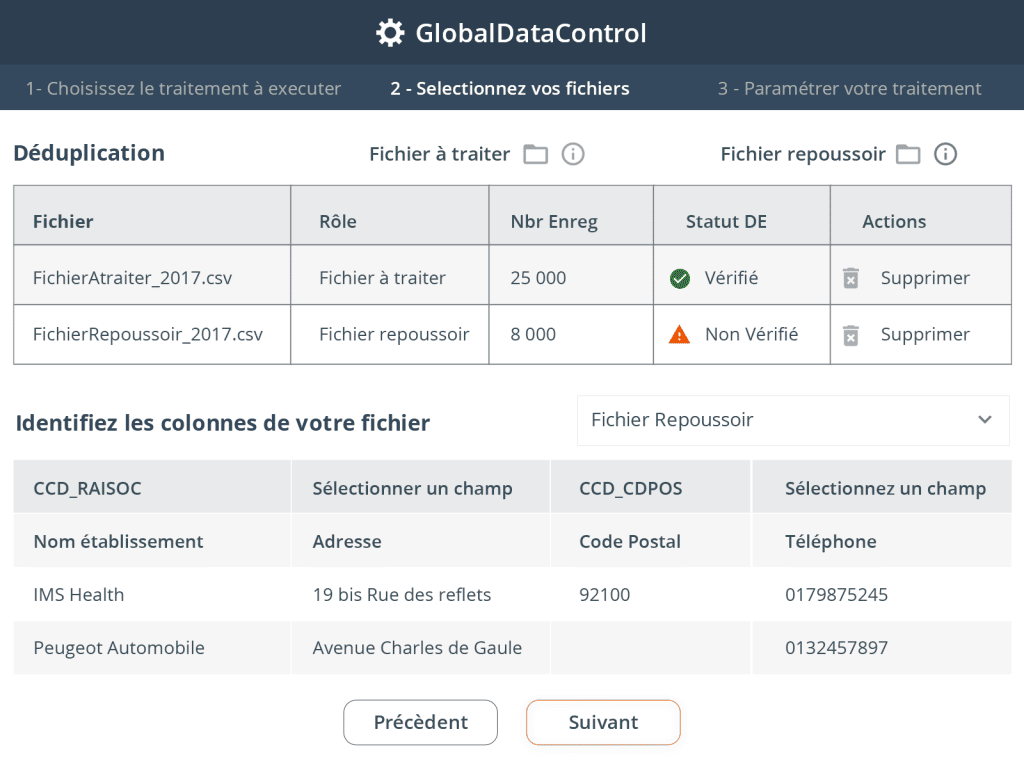Click the CCD_RAISOC column header
Viewport: 1024px width, 768px height.
click(x=87, y=488)
